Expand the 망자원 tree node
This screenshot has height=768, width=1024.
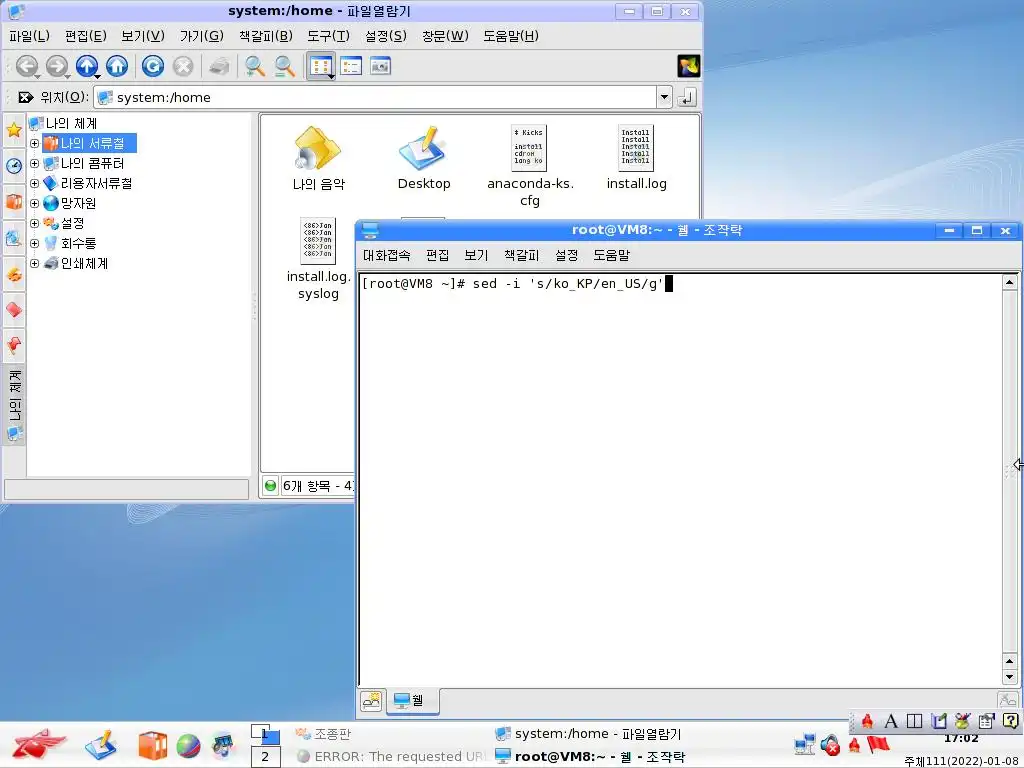pyautogui.click(x=35, y=203)
